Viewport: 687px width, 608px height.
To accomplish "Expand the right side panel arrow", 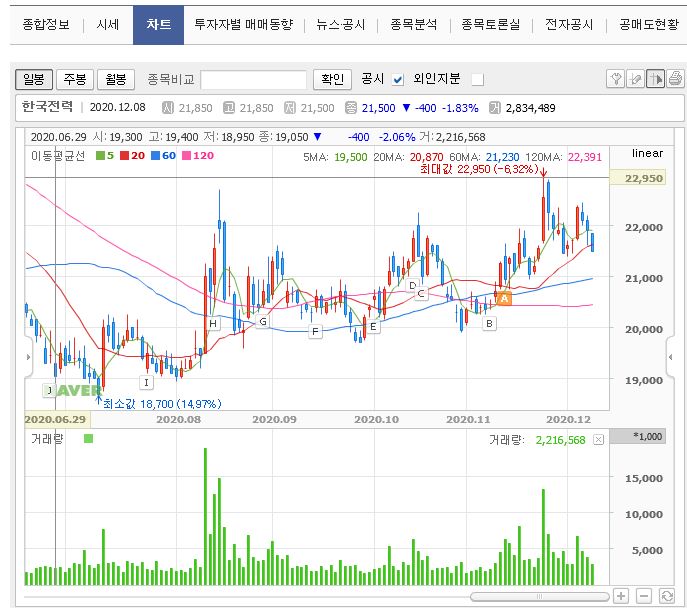I will [670, 357].
